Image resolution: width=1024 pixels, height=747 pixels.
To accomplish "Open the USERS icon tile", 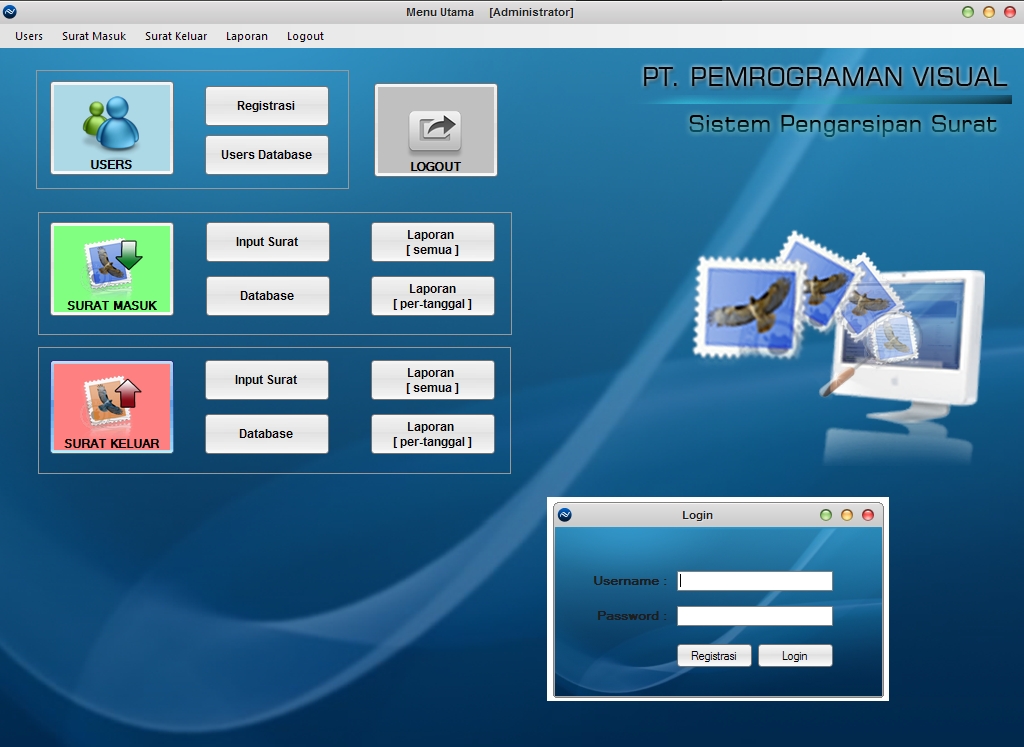I will 112,128.
